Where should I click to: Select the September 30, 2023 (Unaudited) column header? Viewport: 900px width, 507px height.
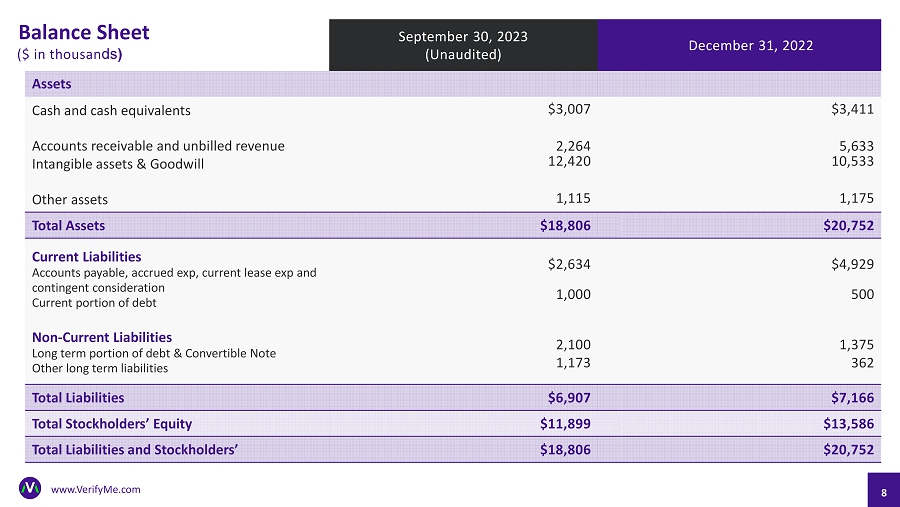(x=463, y=45)
